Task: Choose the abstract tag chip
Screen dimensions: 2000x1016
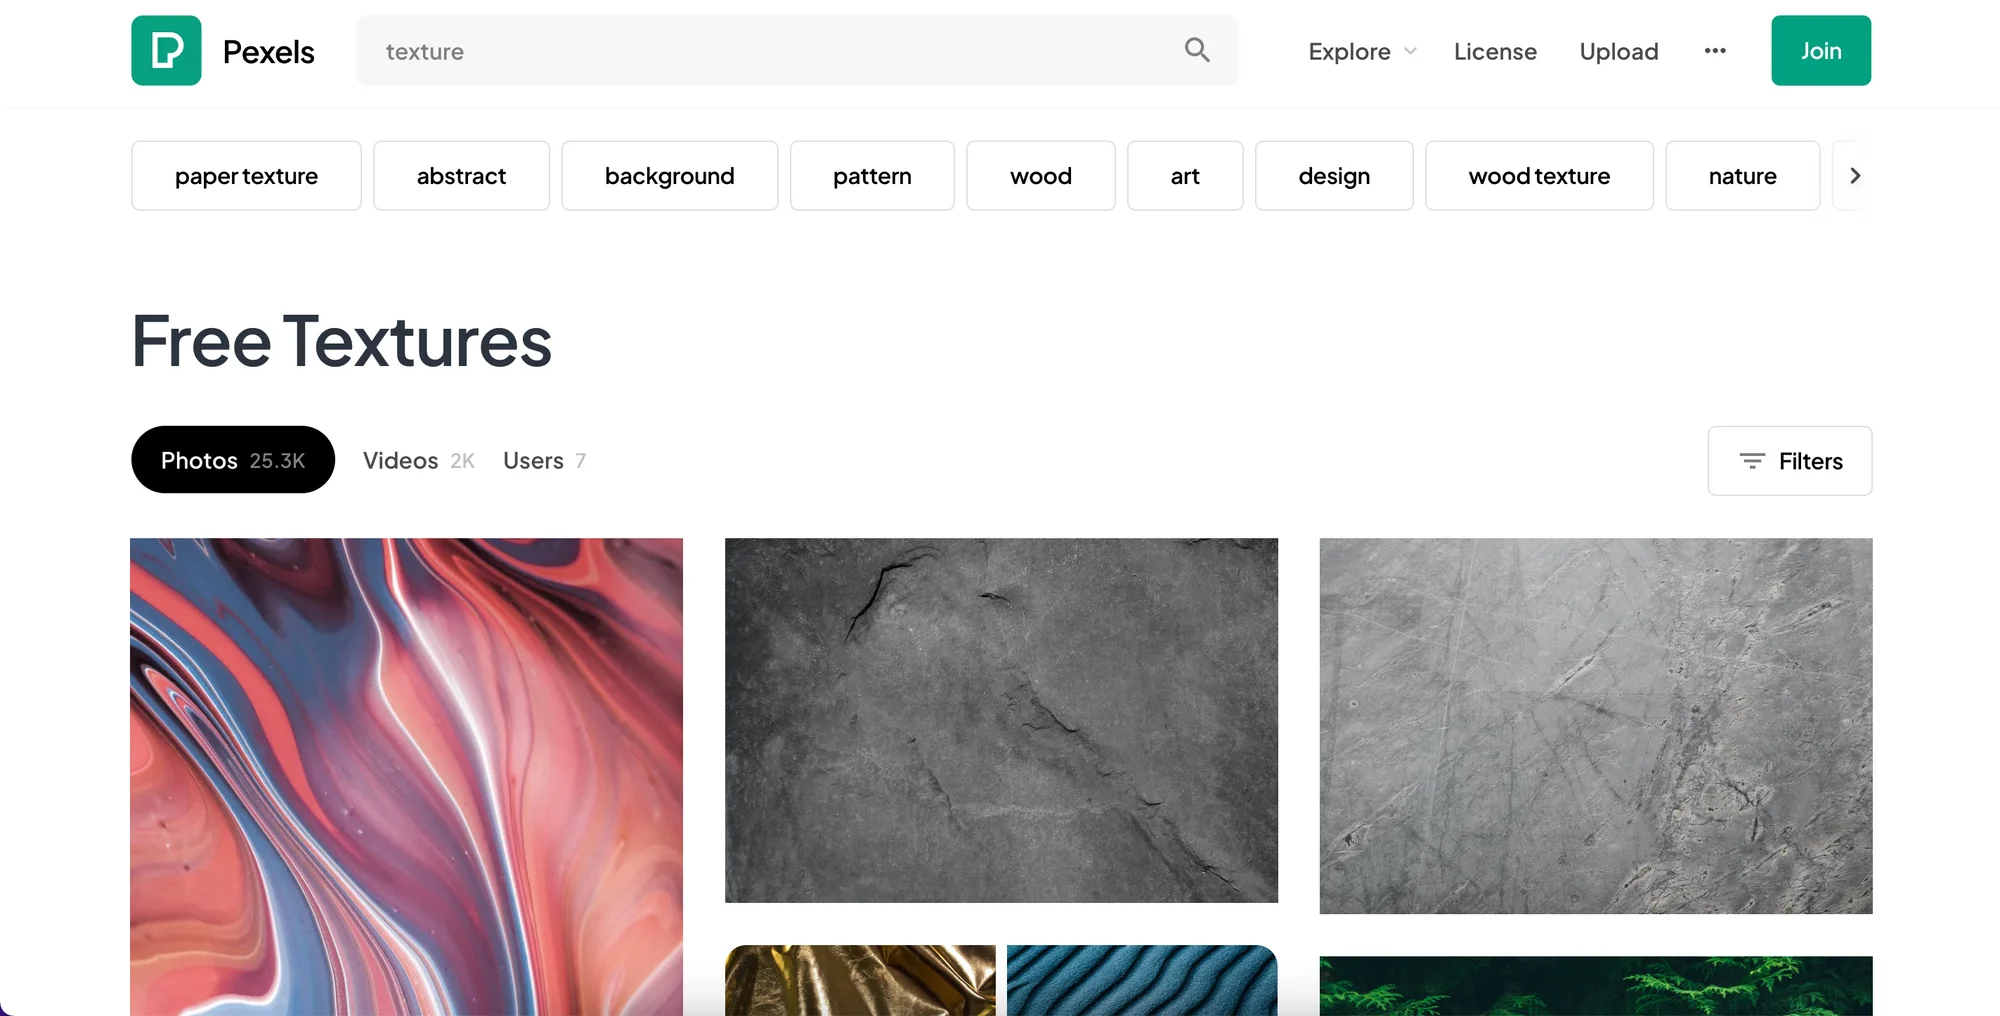Action: click(461, 176)
